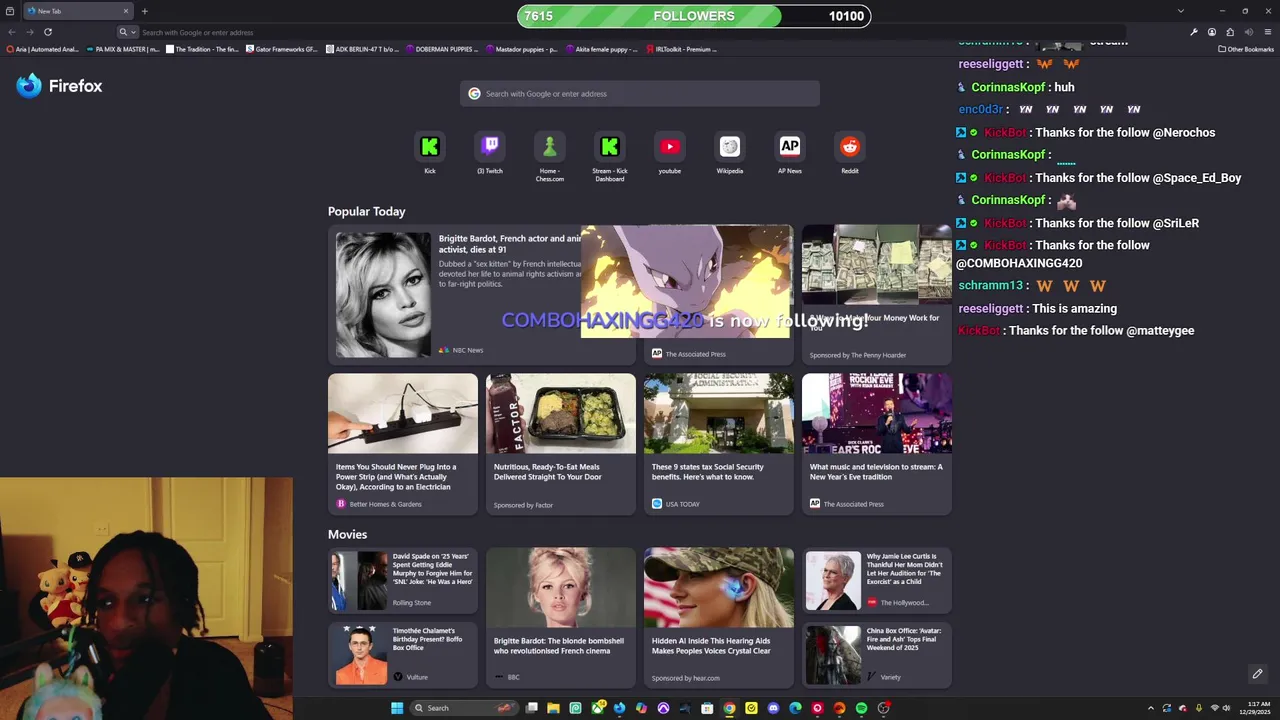Open Discord from the taskbar
Image resolution: width=1280 pixels, height=720 pixels.
[773, 708]
